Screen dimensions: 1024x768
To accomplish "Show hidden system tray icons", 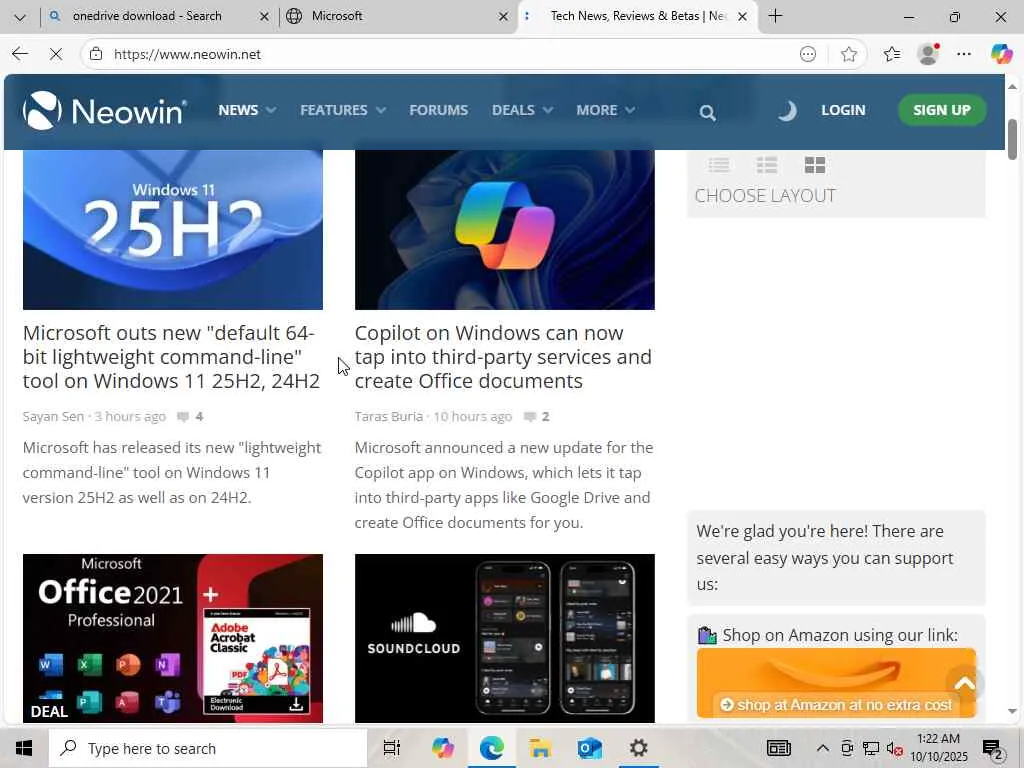I will coord(823,748).
